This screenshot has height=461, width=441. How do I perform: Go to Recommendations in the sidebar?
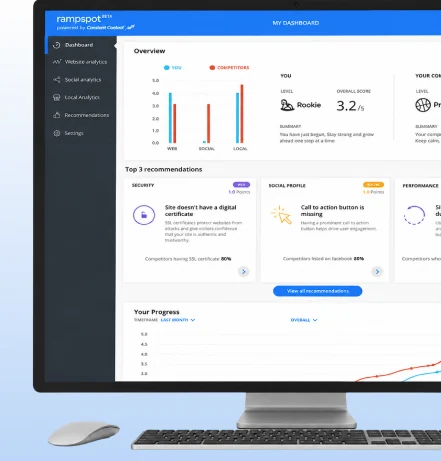[x=87, y=115]
